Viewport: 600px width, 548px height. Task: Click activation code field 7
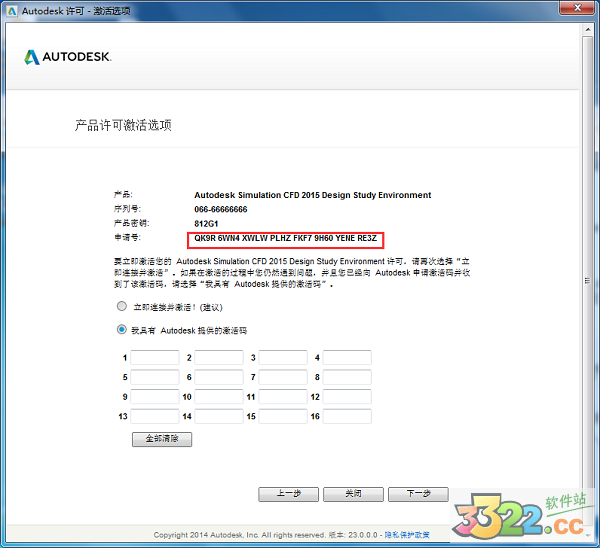coord(283,377)
